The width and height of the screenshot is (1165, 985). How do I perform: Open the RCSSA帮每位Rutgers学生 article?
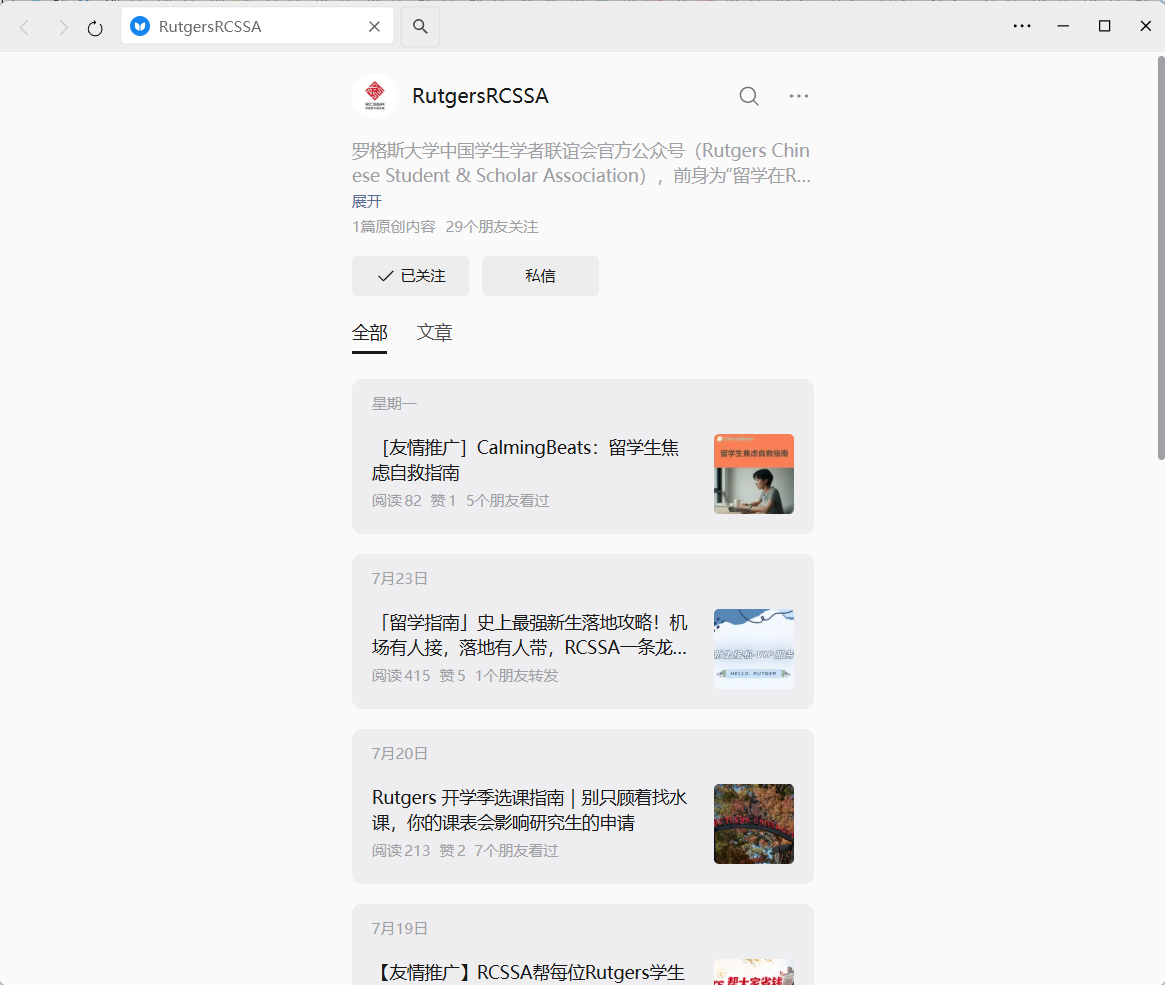[x=528, y=972]
